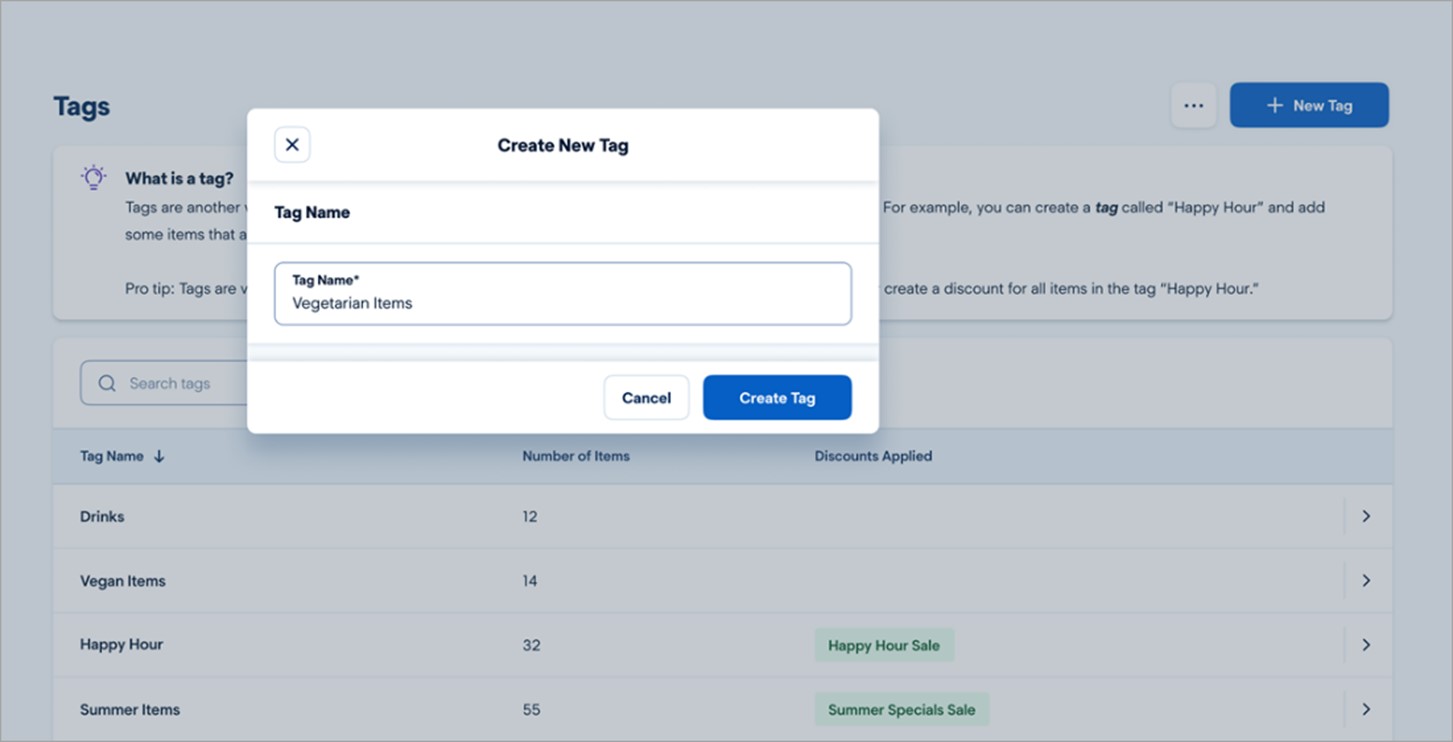Click the Tag Name section heading
Viewport: 1453px width, 742px height.
coord(312,212)
